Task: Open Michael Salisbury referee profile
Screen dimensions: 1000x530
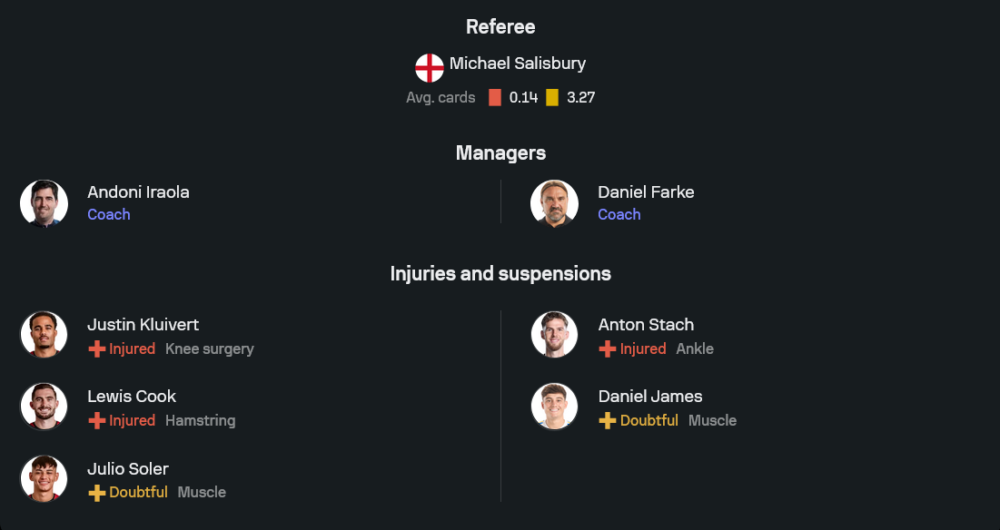Action: click(517, 63)
